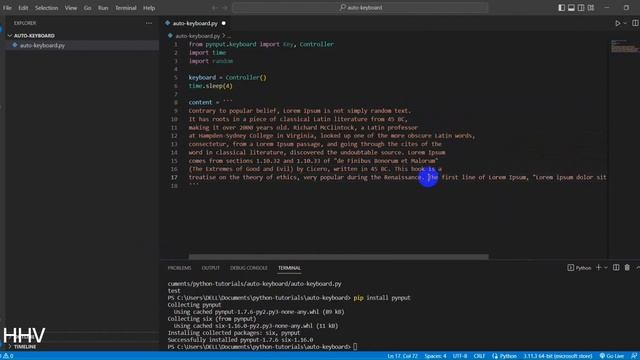Click Ln 17, Col 72 cursor position
The image size is (640, 360).
[402, 356]
